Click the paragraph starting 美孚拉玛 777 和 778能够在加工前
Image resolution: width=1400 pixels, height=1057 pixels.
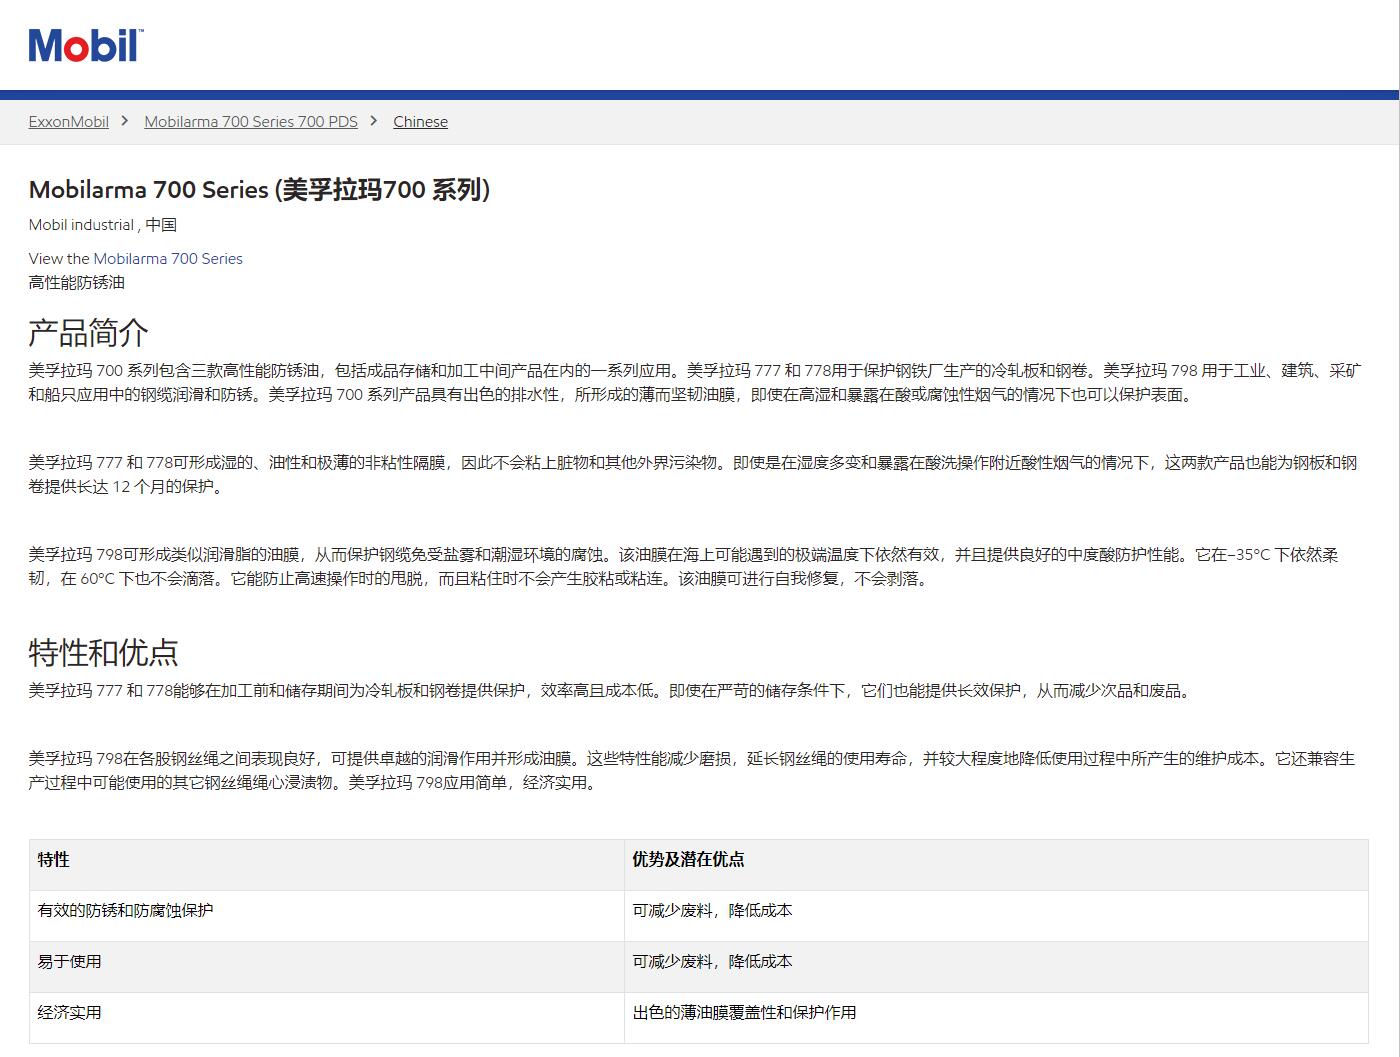(x=612, y=691)
